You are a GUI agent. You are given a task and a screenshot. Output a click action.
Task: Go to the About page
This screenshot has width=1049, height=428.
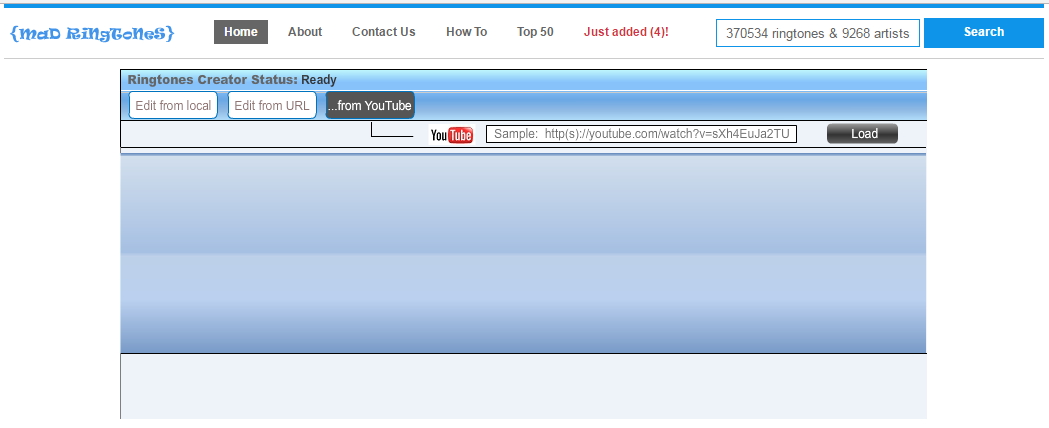coord(305,32)
